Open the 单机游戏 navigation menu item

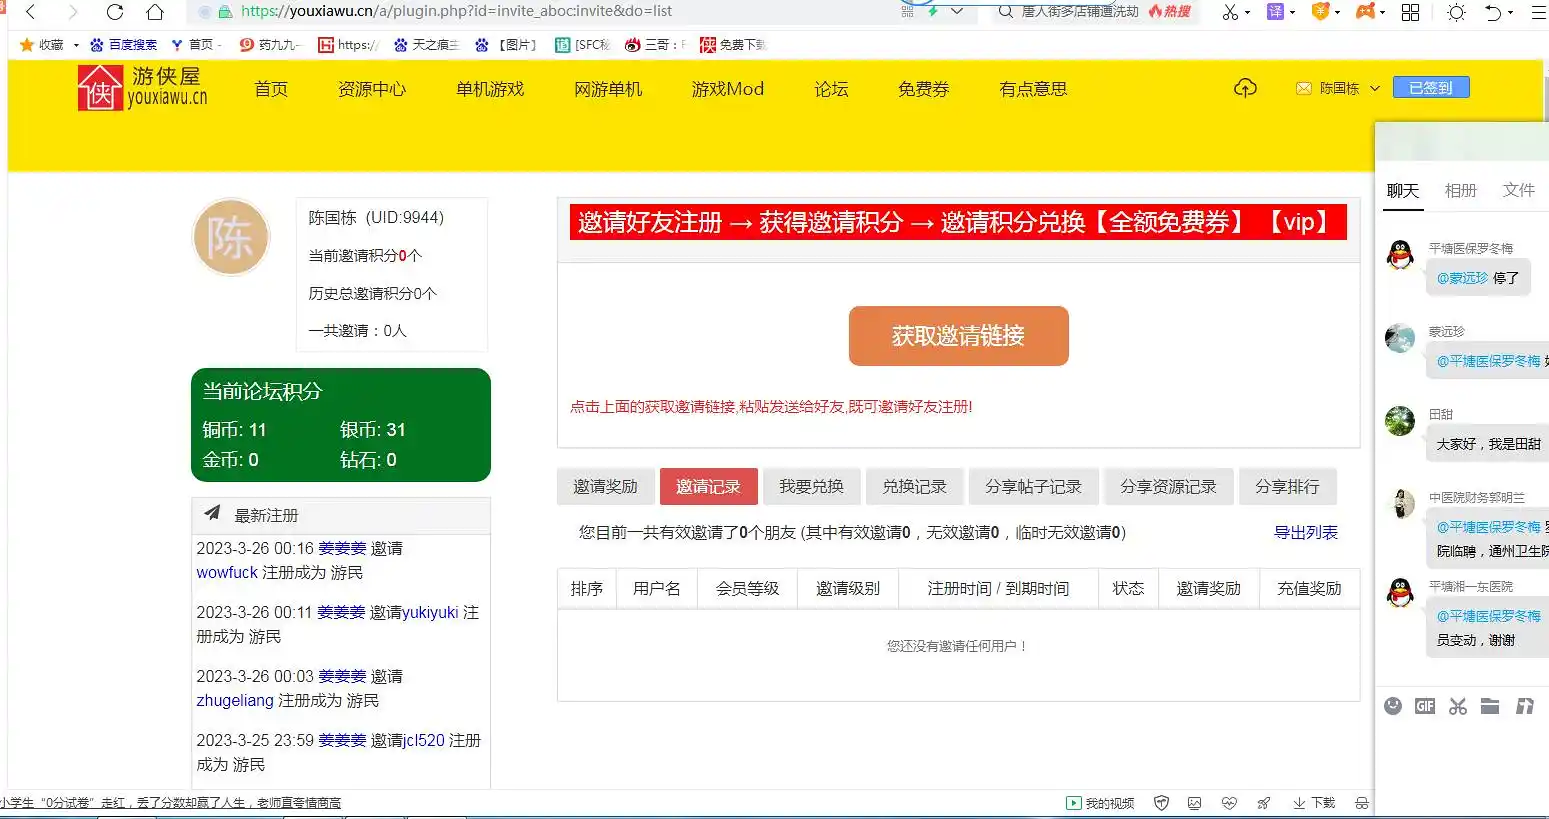point(490,89)
